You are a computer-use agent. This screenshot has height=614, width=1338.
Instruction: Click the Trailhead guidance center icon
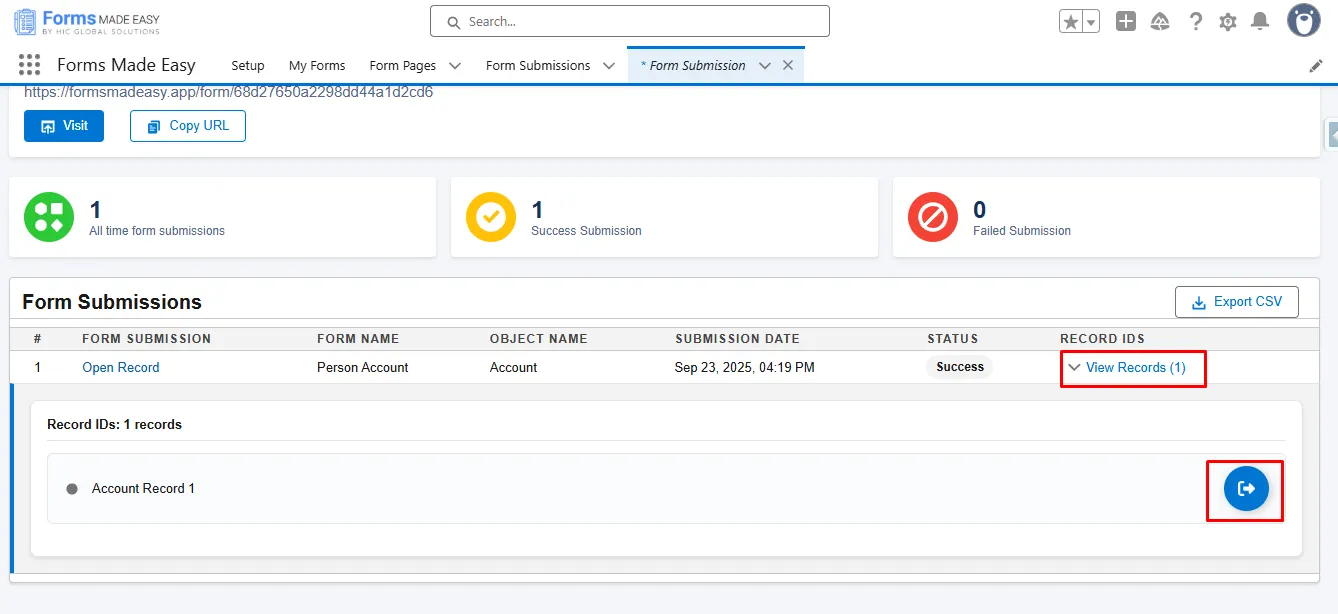click(x=1160, y=21)
